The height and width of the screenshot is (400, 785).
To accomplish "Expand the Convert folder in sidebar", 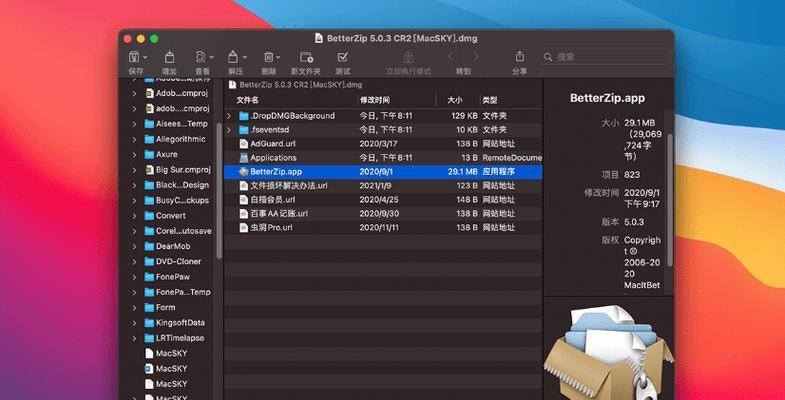I will click(x=134, y=216).
